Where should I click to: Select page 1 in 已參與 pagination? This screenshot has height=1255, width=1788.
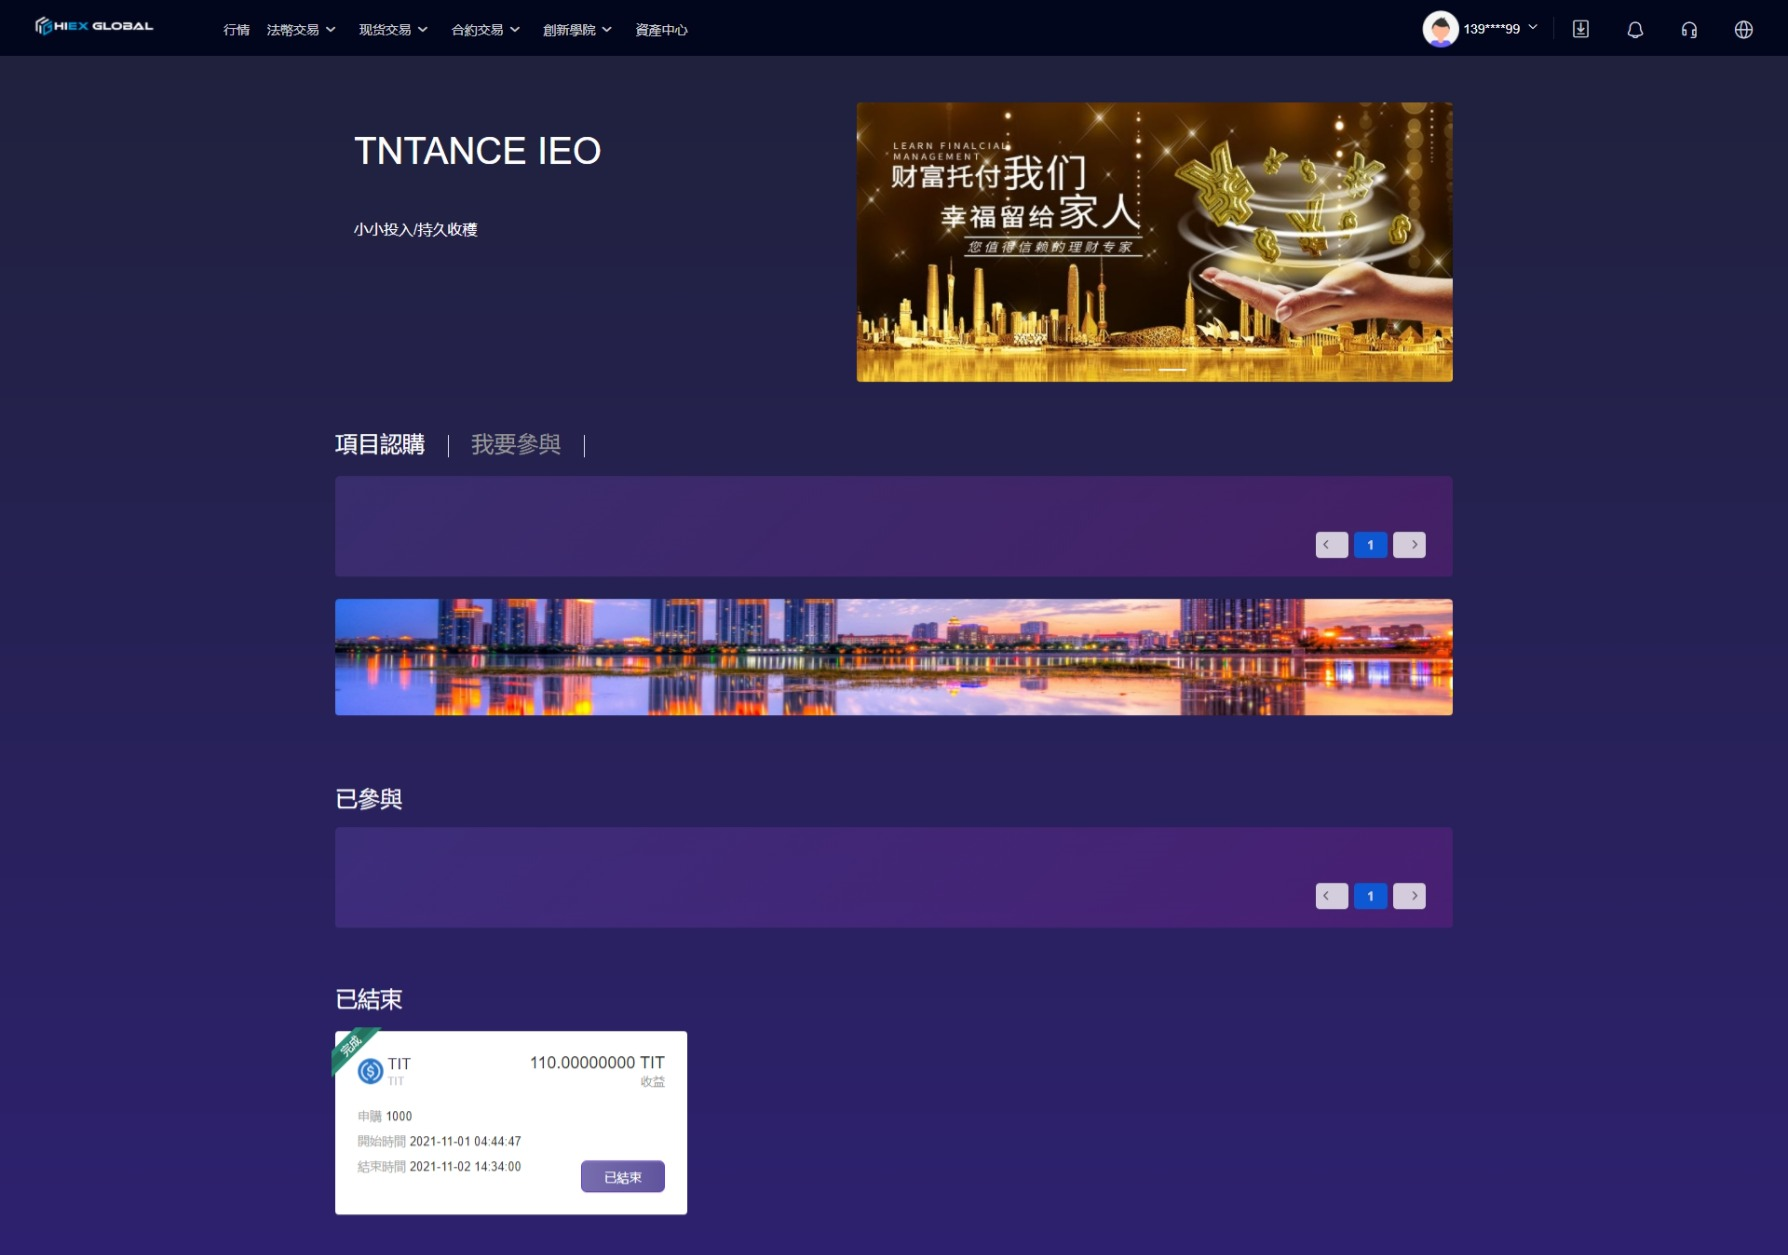coord(1370,896)
